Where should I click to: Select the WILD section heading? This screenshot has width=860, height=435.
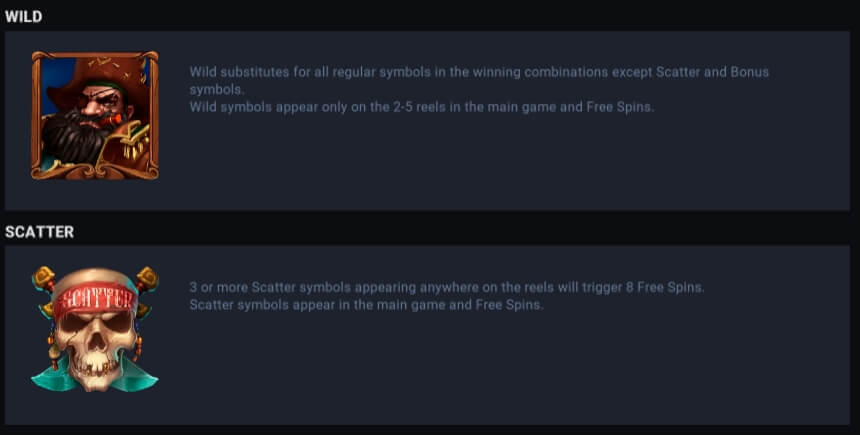(24, 16)
